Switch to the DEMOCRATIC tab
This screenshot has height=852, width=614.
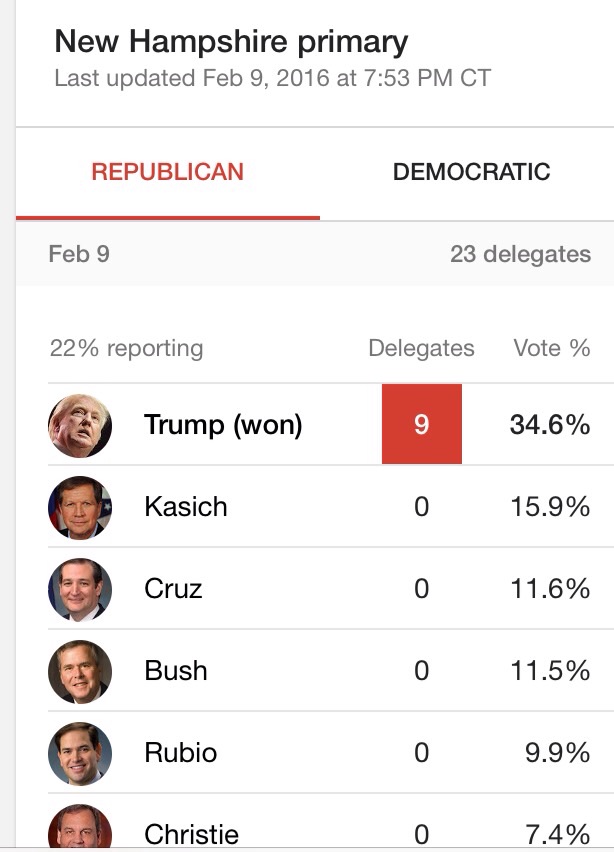tap(471, 172)
